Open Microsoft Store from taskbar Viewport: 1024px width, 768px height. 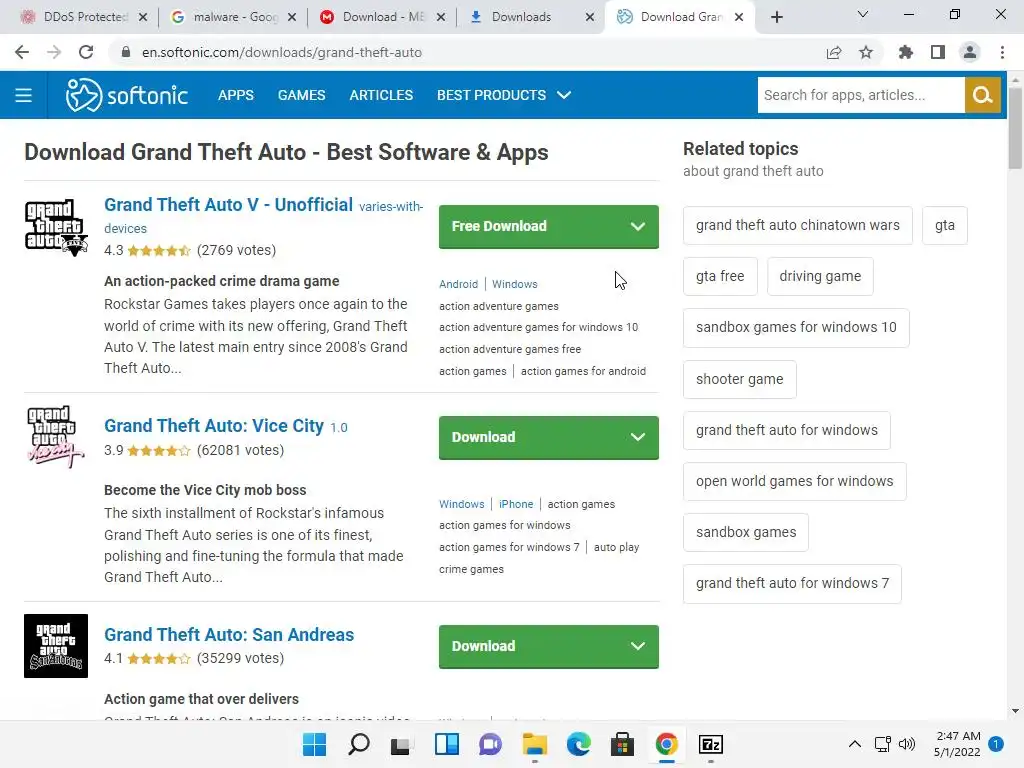point(622,744)
